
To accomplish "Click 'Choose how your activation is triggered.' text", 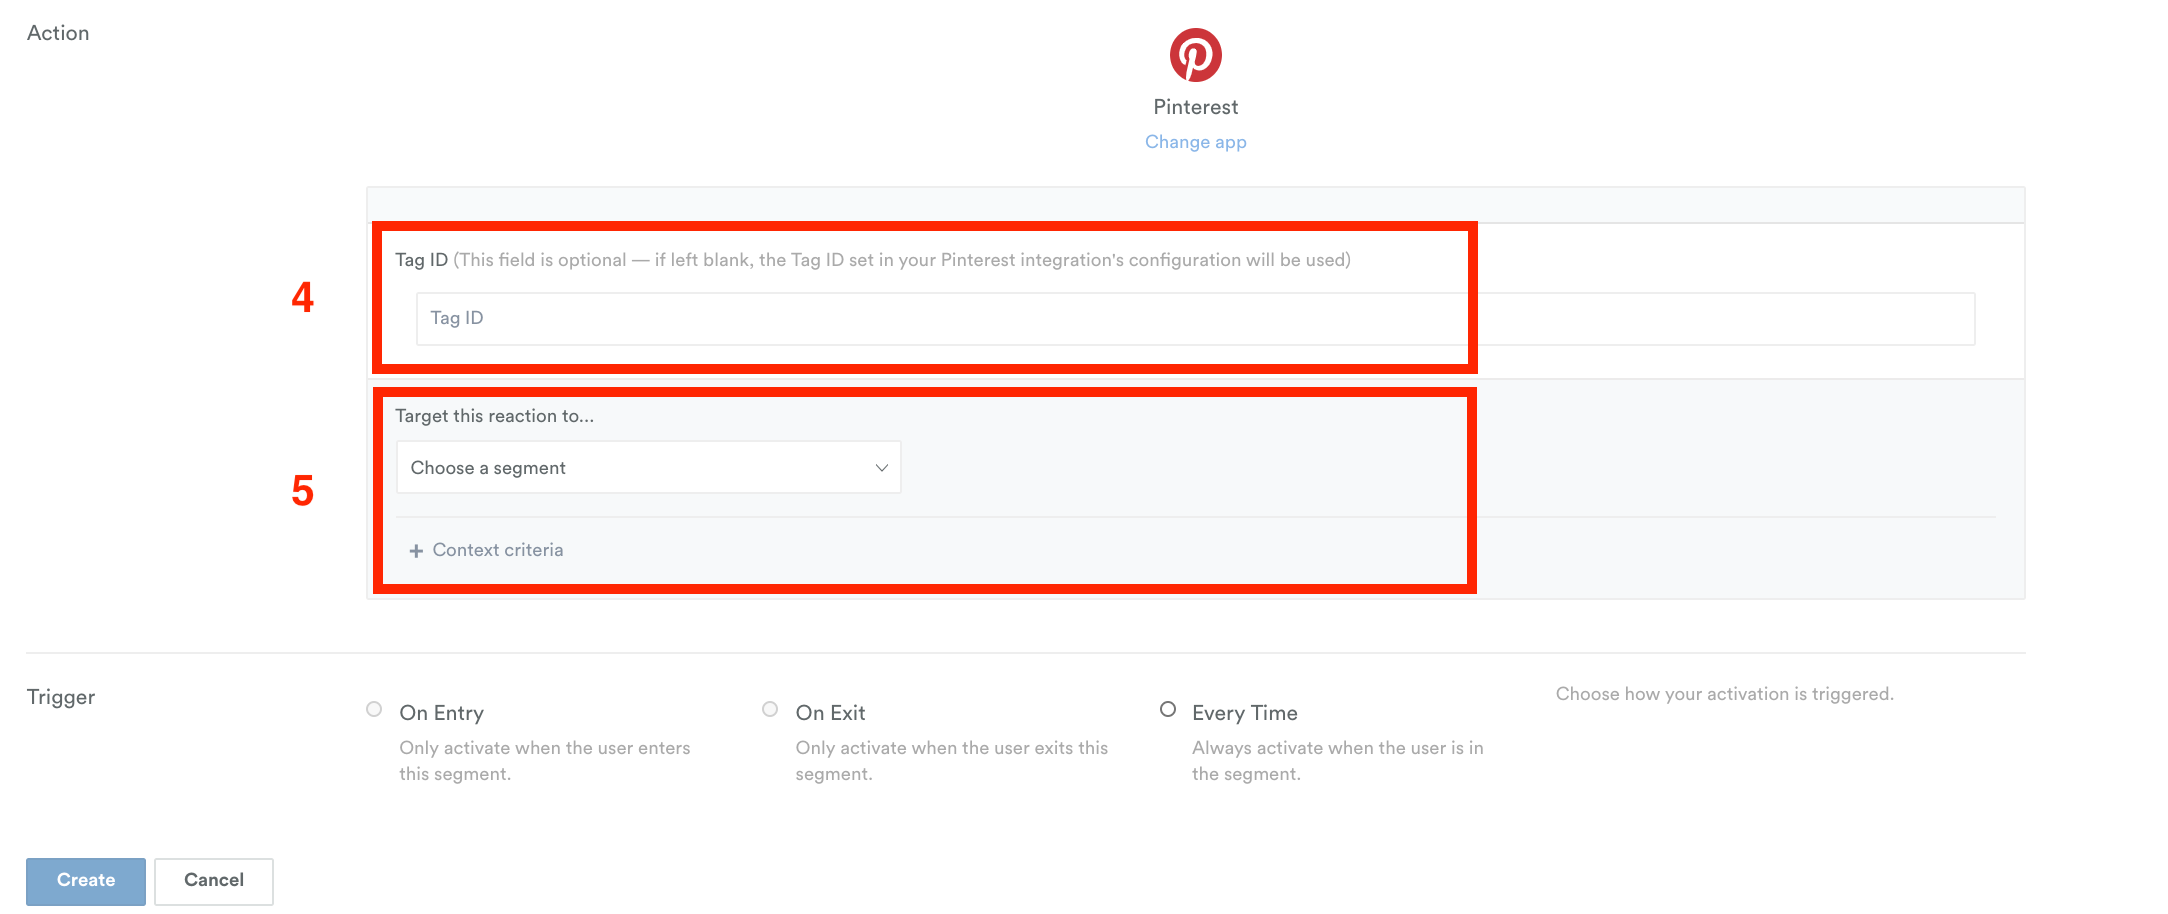I will [1724, 694].
